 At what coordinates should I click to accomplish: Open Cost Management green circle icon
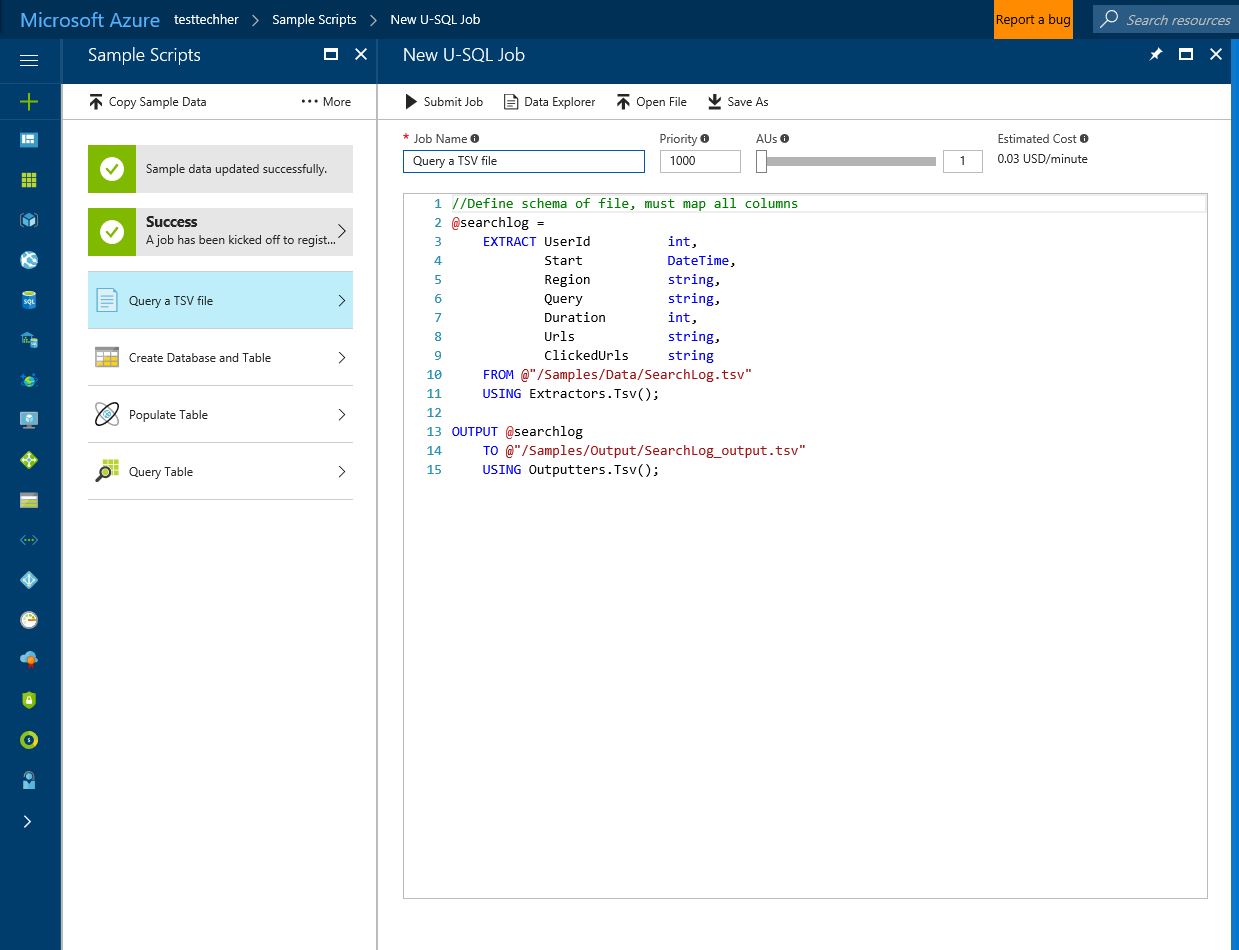click(29, 740)
